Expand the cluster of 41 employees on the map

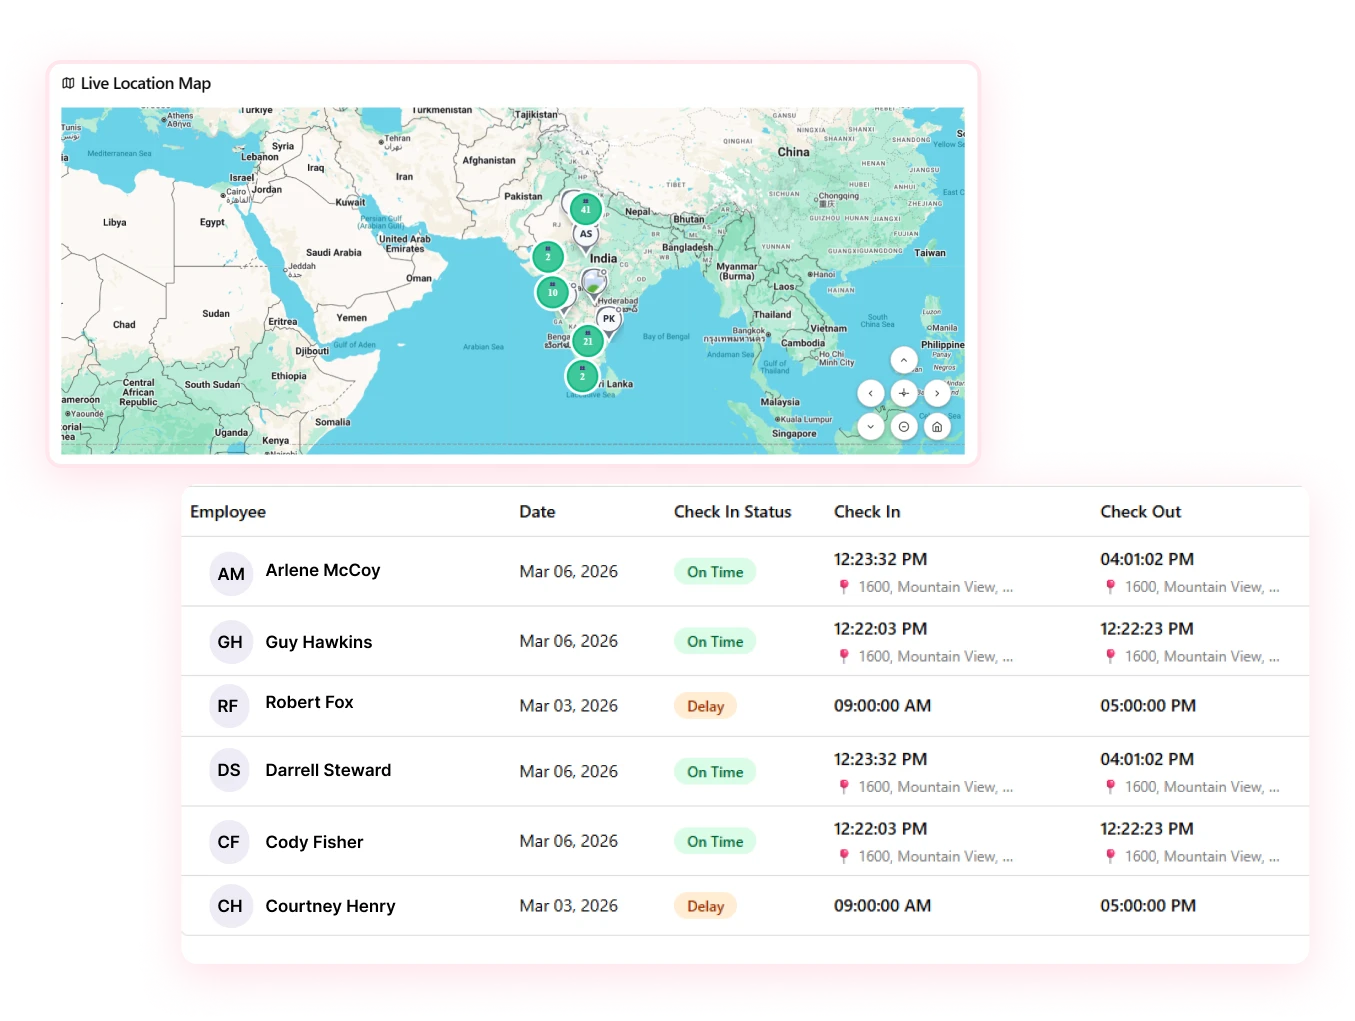585,210
